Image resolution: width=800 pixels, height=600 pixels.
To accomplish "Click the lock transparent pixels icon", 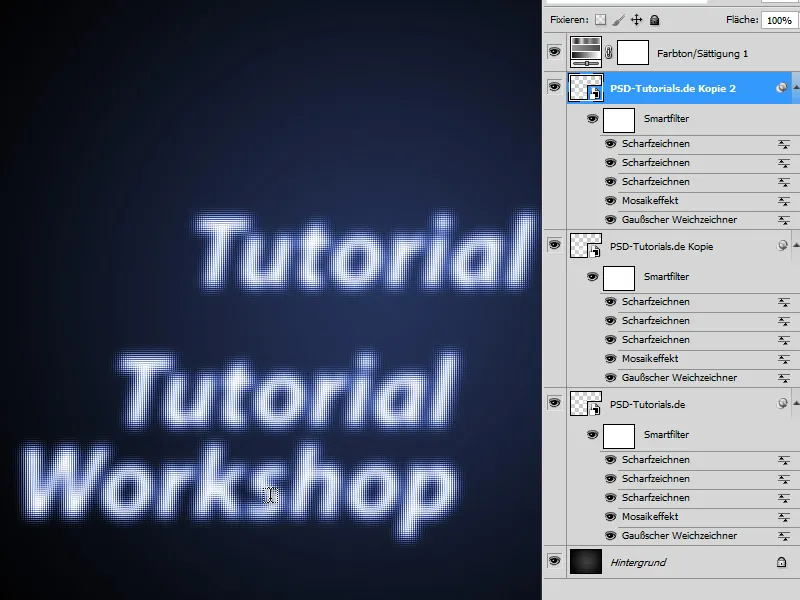I will (601, 20).
